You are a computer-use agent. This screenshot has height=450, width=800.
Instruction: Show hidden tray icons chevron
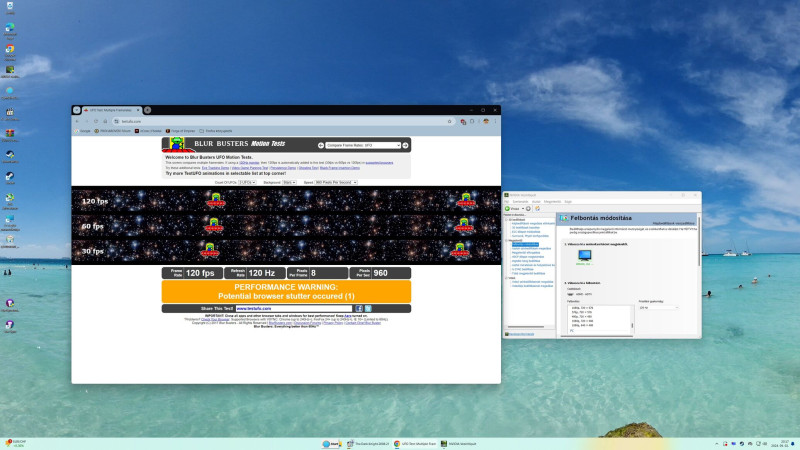[x=717, y=444]
